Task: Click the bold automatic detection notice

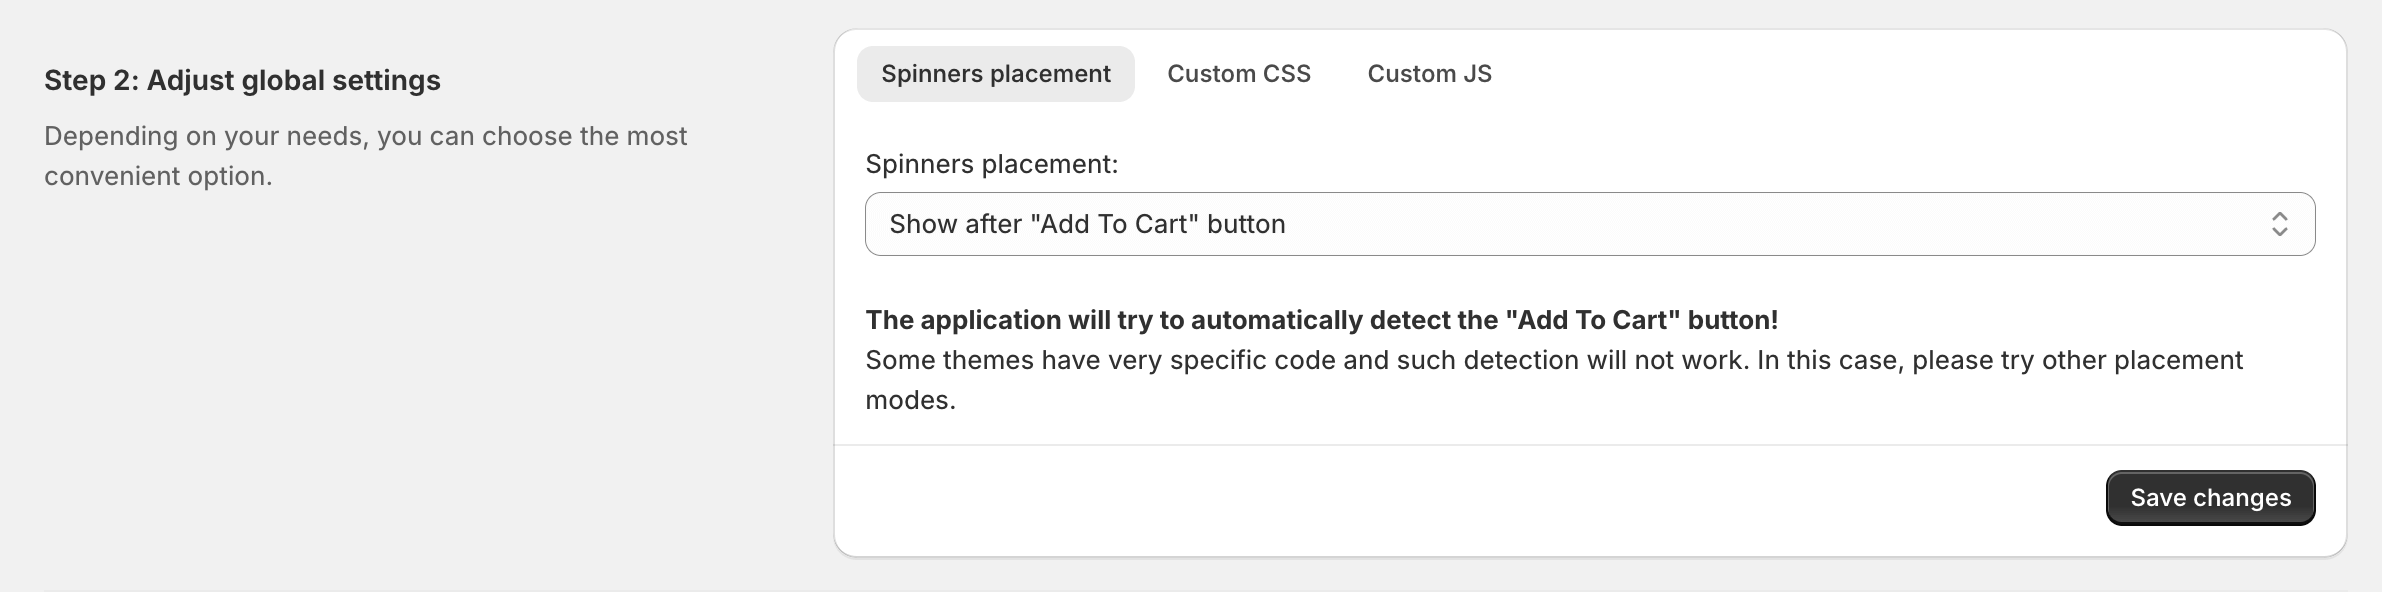Action: (x=1321, y=320)
